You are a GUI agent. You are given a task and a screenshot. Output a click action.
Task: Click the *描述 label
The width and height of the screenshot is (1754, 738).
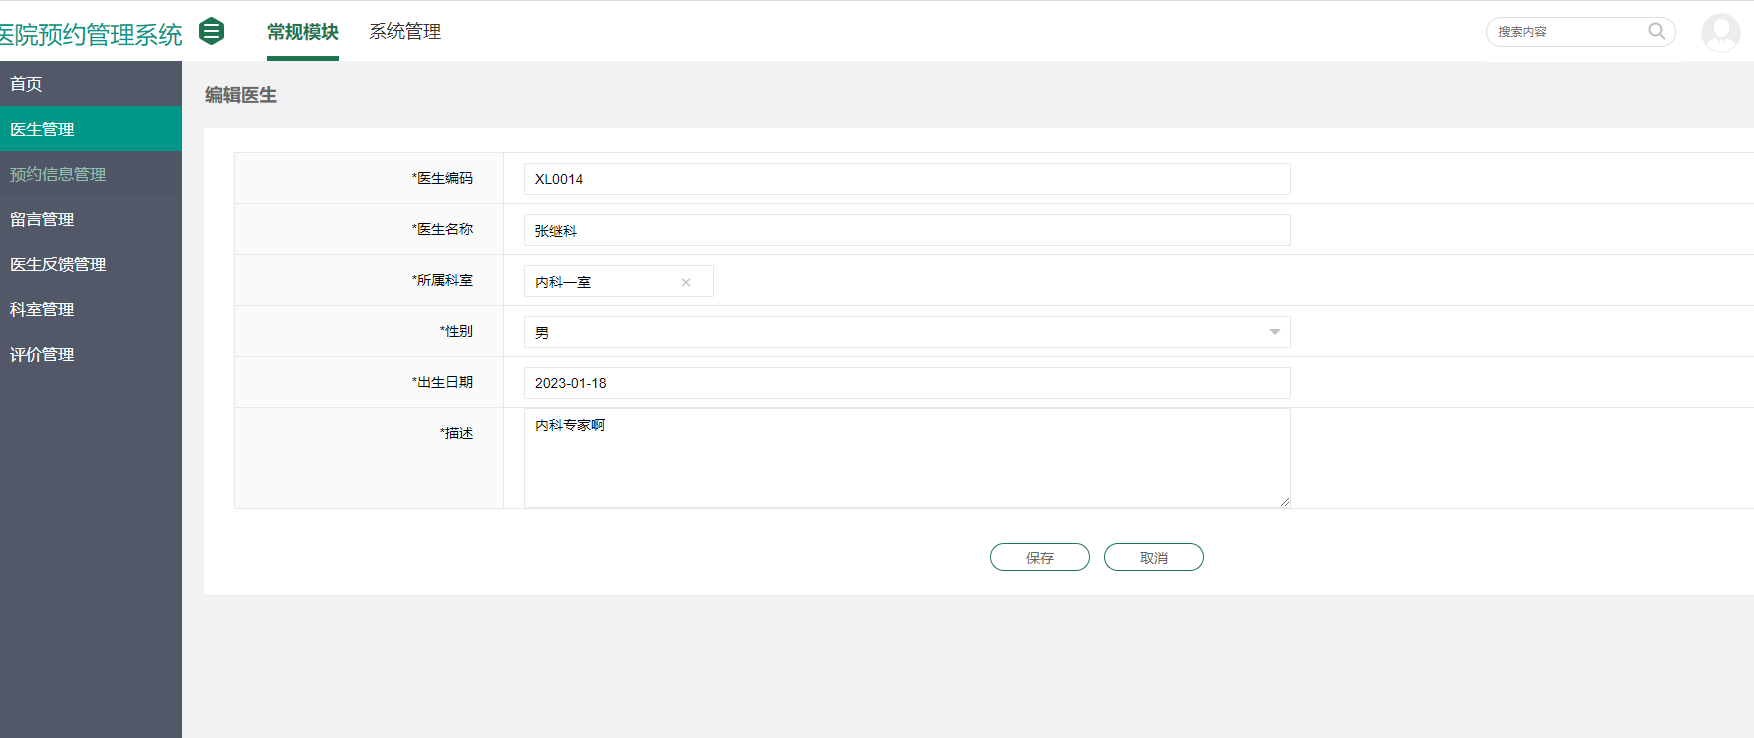coord(456,433)
